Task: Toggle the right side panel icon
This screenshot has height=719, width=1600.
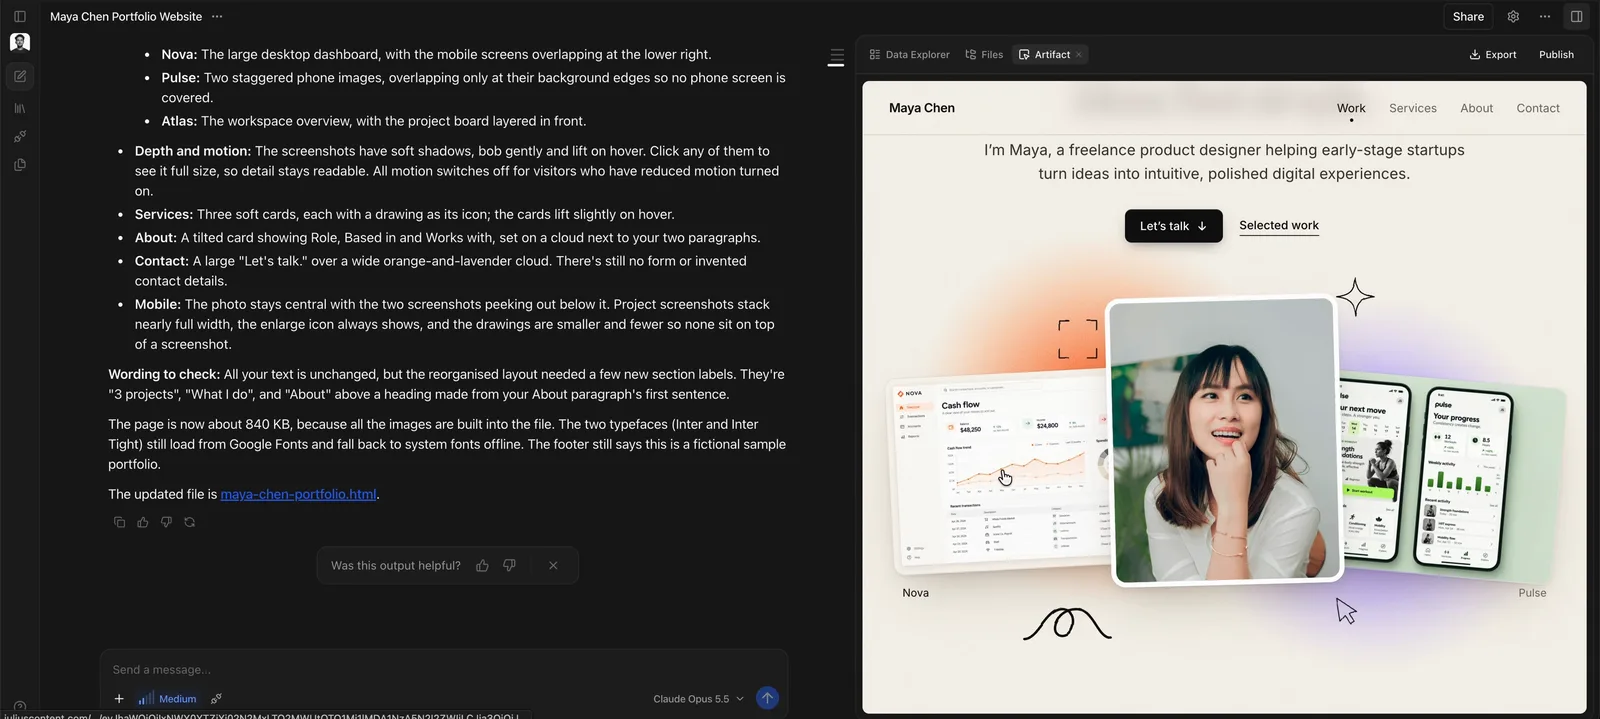Action: click(1577, 16)
